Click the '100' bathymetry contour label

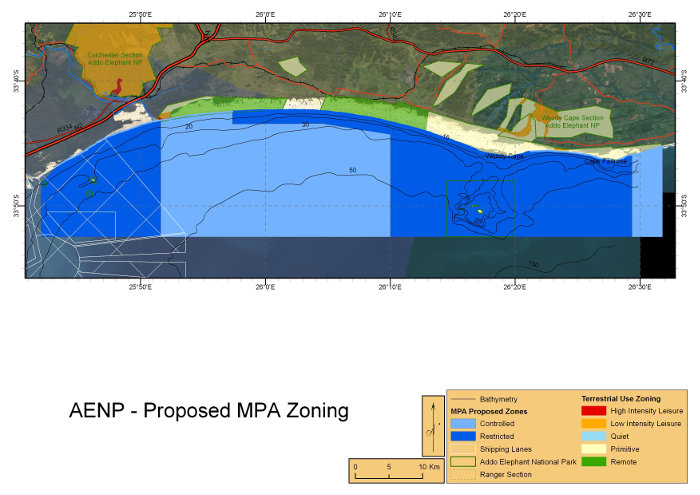click(533, 264)
